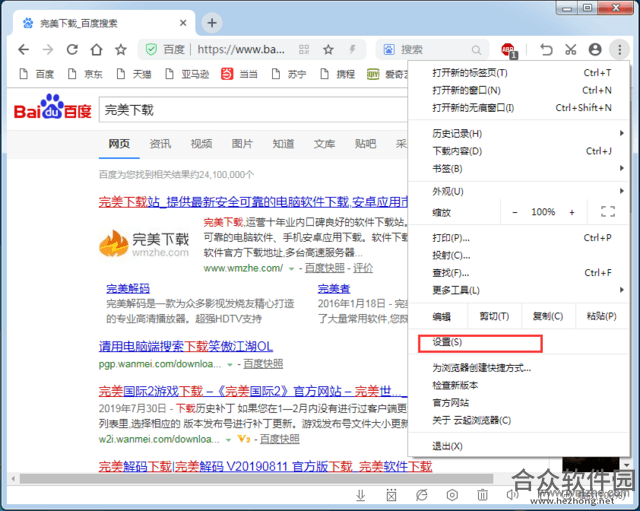
Task: Select 打开新的标签页(T) menu item
Action: (x=519, y=73)
